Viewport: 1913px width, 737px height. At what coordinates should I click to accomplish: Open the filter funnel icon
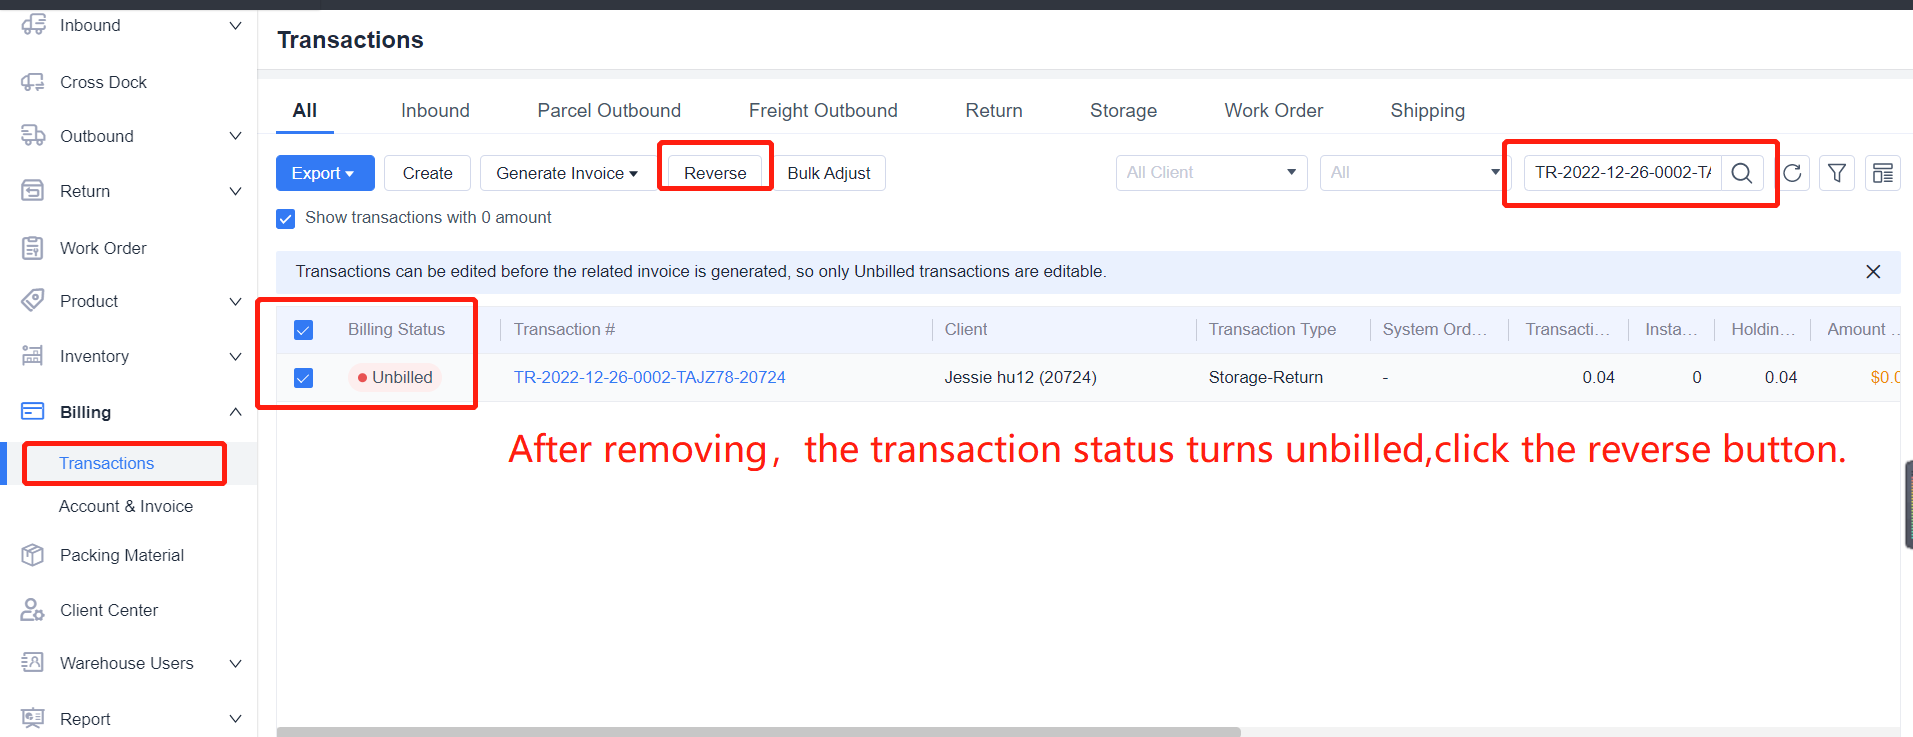[1837, 173]
